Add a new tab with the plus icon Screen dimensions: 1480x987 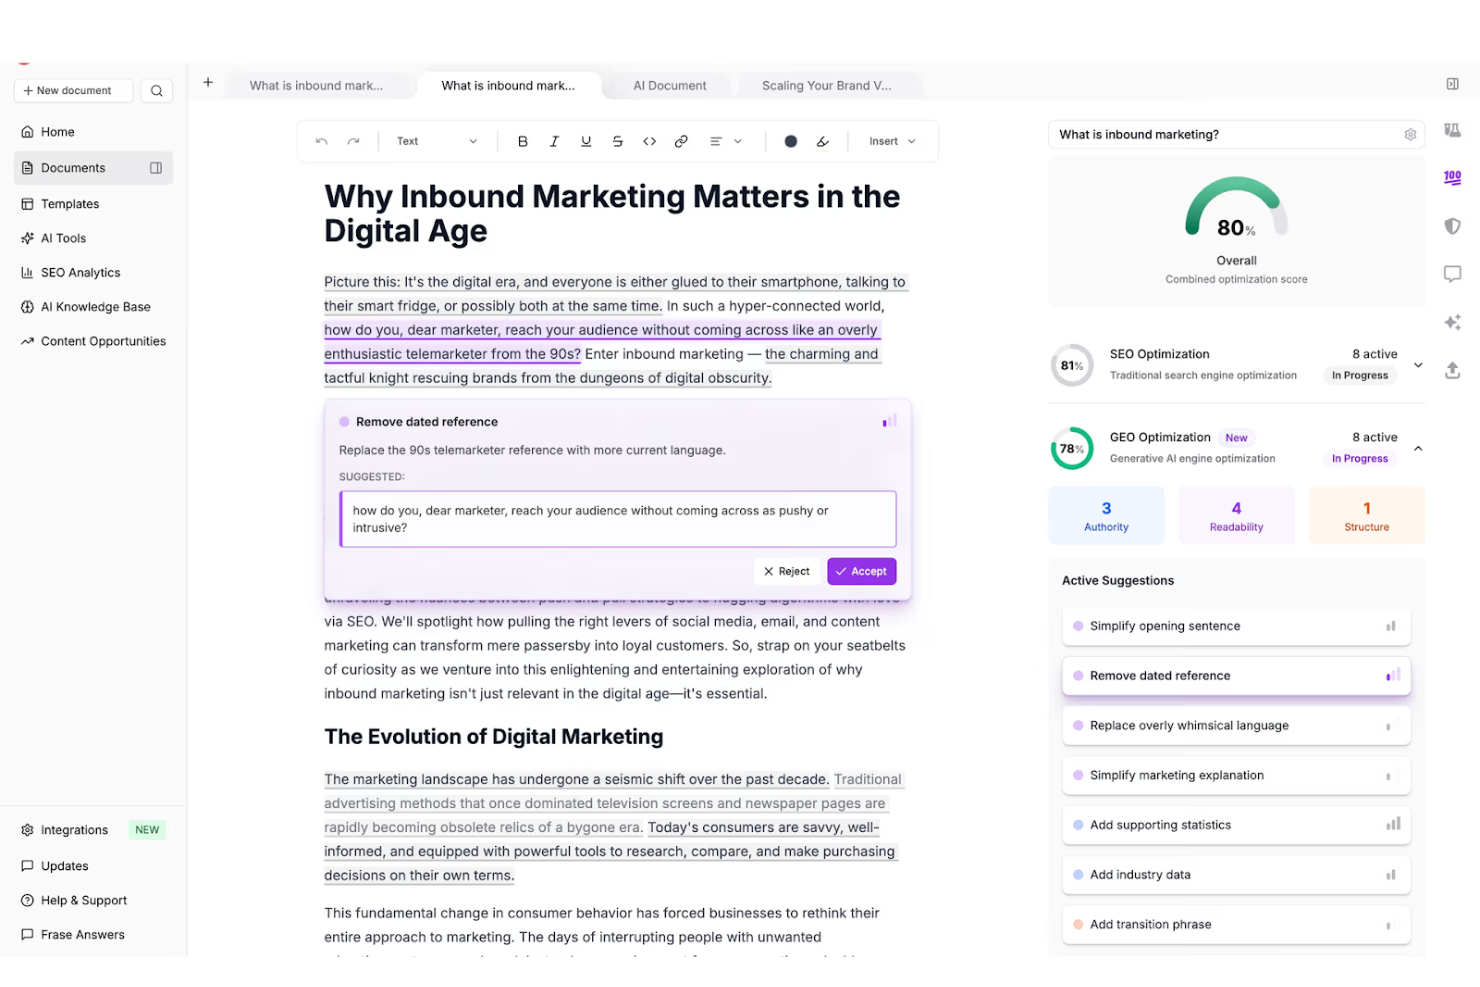(208, 83)
